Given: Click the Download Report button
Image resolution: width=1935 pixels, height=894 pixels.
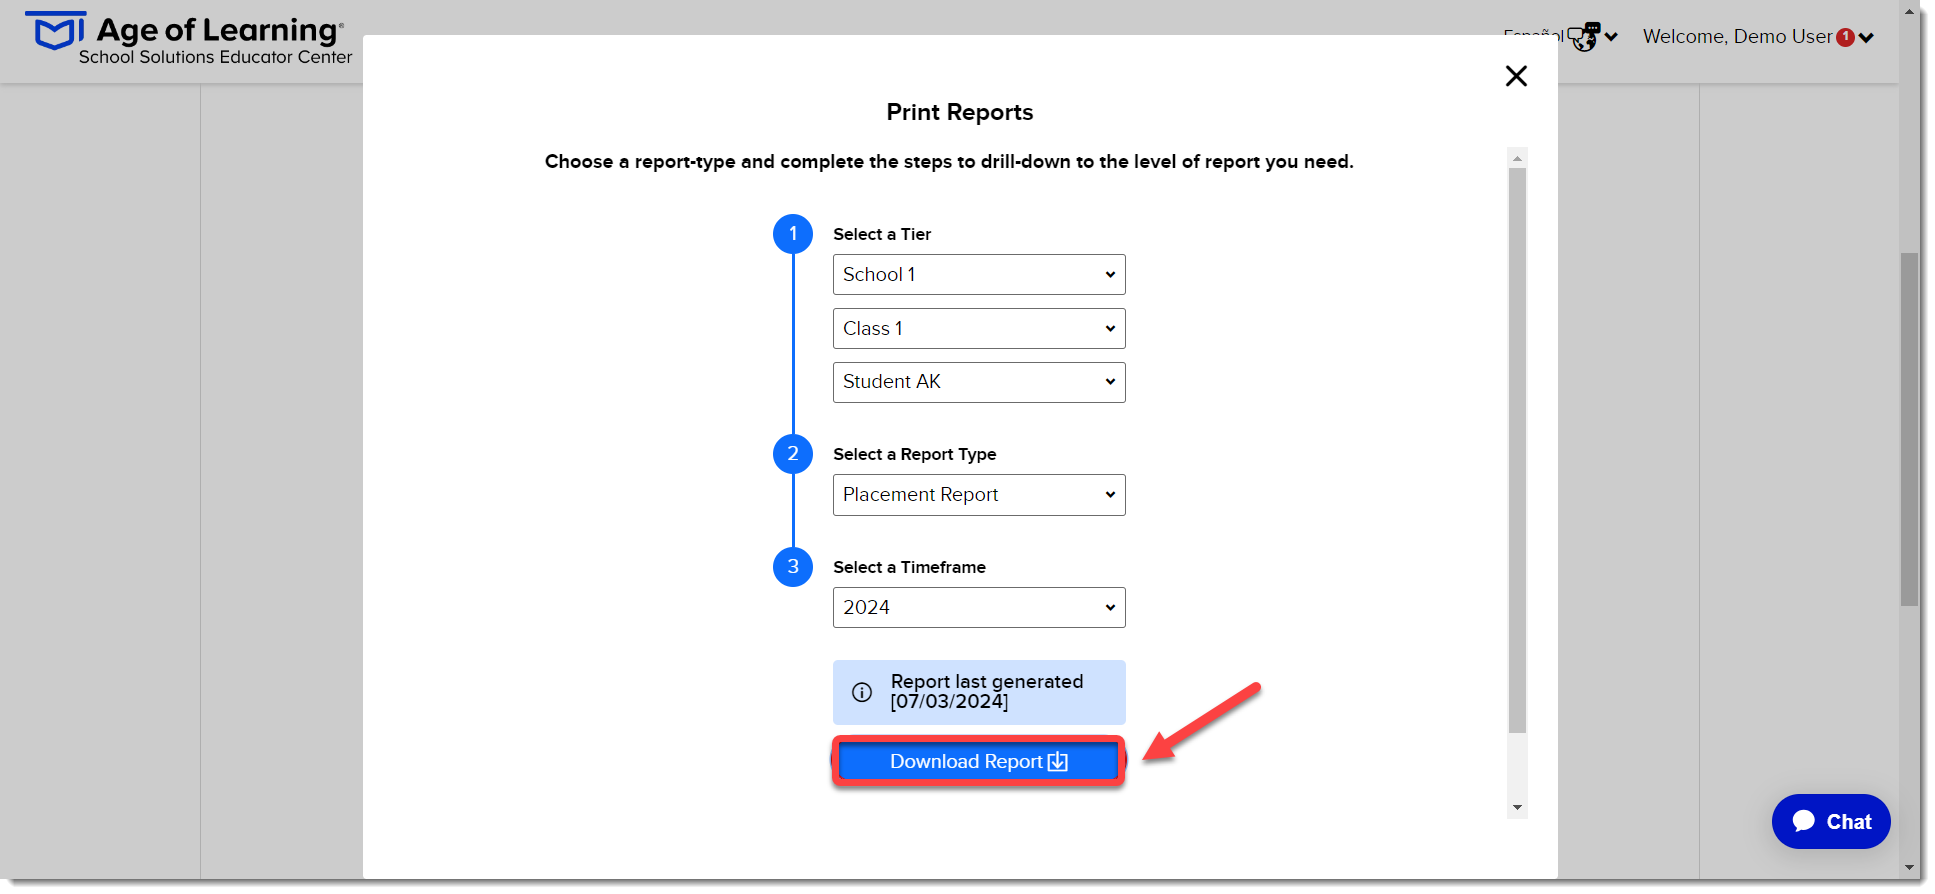Looking at the screenshot, I should click(x=979, y=762).
